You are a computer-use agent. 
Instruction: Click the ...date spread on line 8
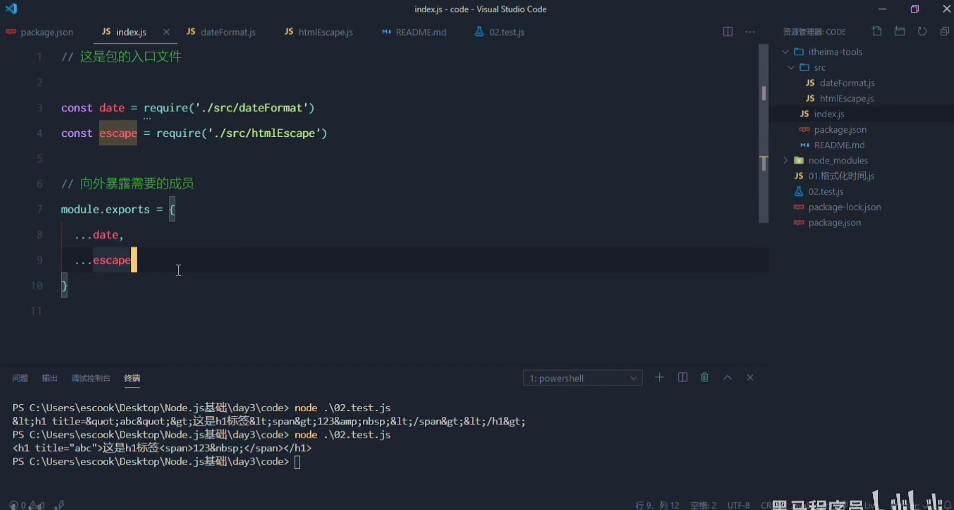coord(99,235)
